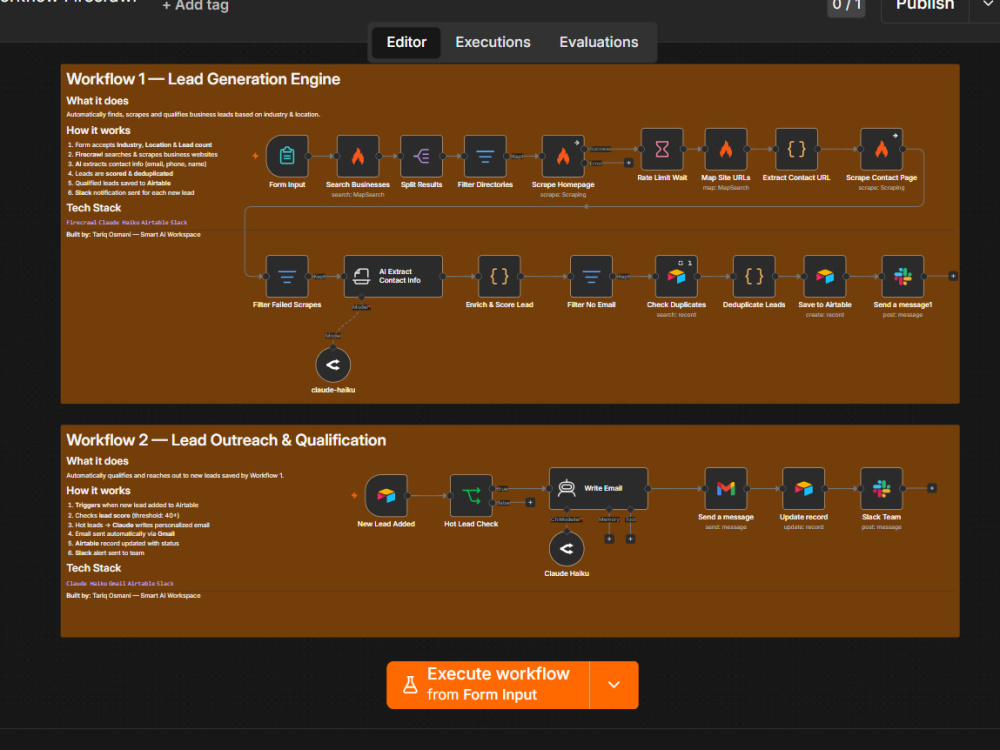Click the Firecrawl Claude Haiku Airtable Slack text

pyautogui.click(x=127, y=223)
